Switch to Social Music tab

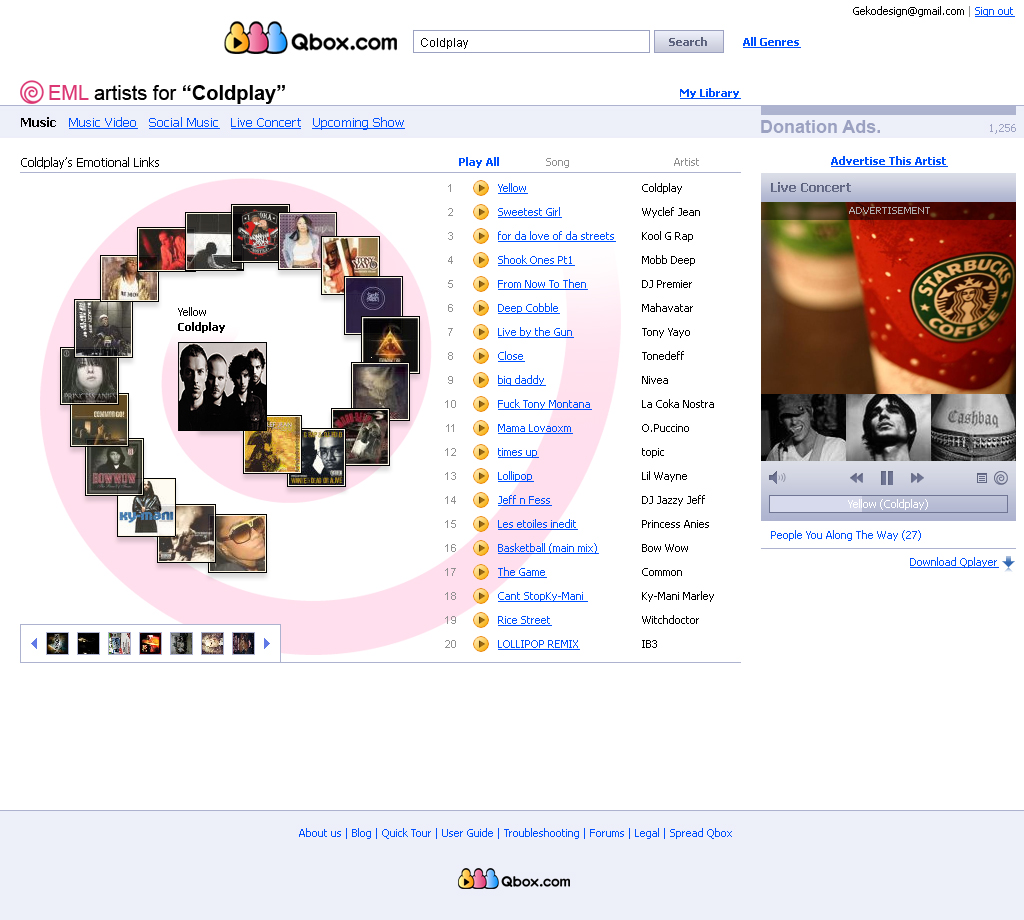click(184, 123)
